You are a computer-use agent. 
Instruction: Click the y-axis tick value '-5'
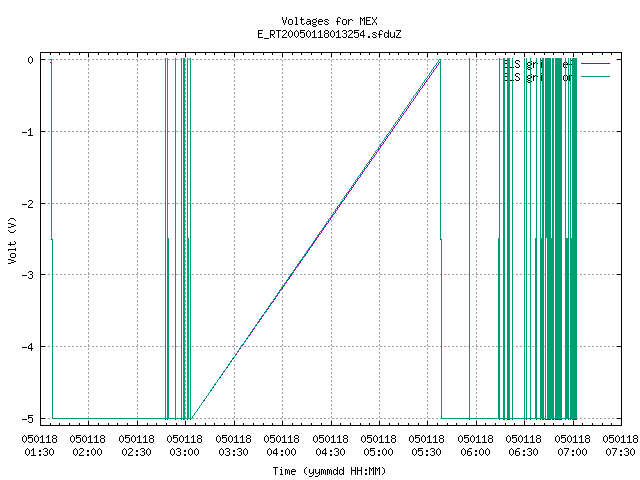[27, 419]
